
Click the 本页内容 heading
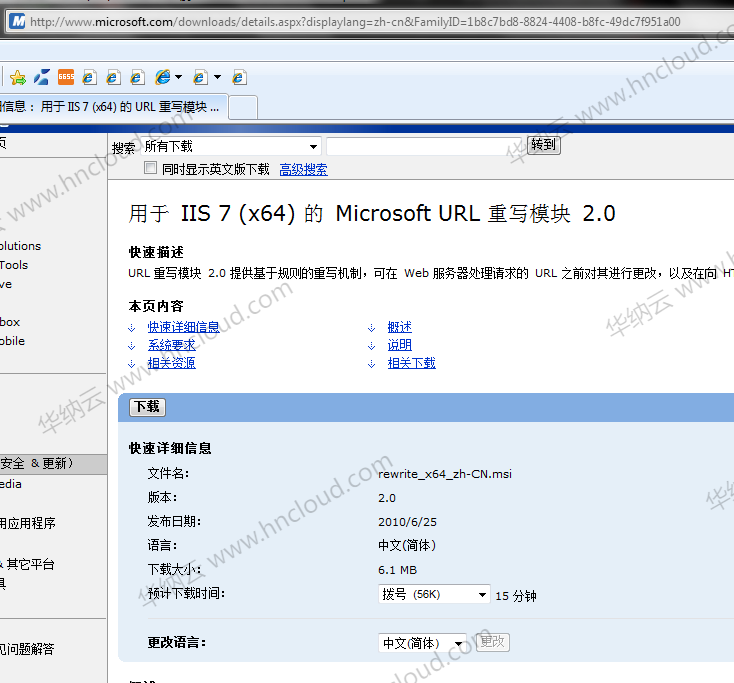click(x=156, y=306)
